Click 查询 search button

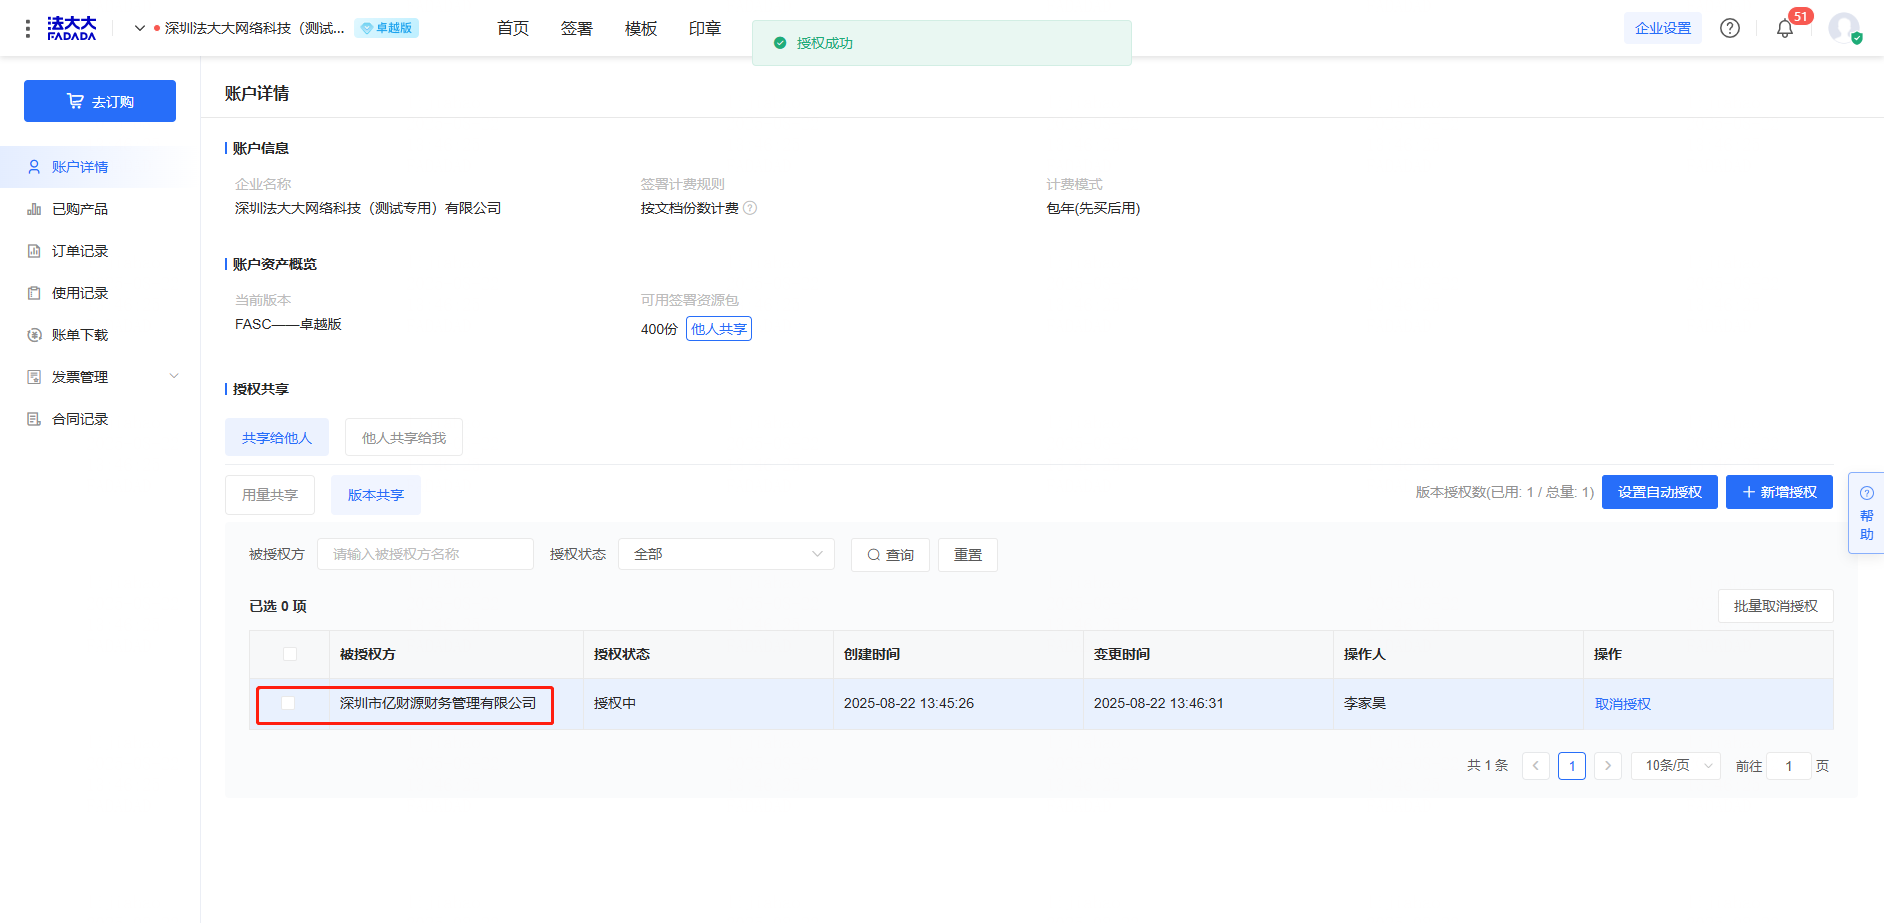(x=890, y=555)
